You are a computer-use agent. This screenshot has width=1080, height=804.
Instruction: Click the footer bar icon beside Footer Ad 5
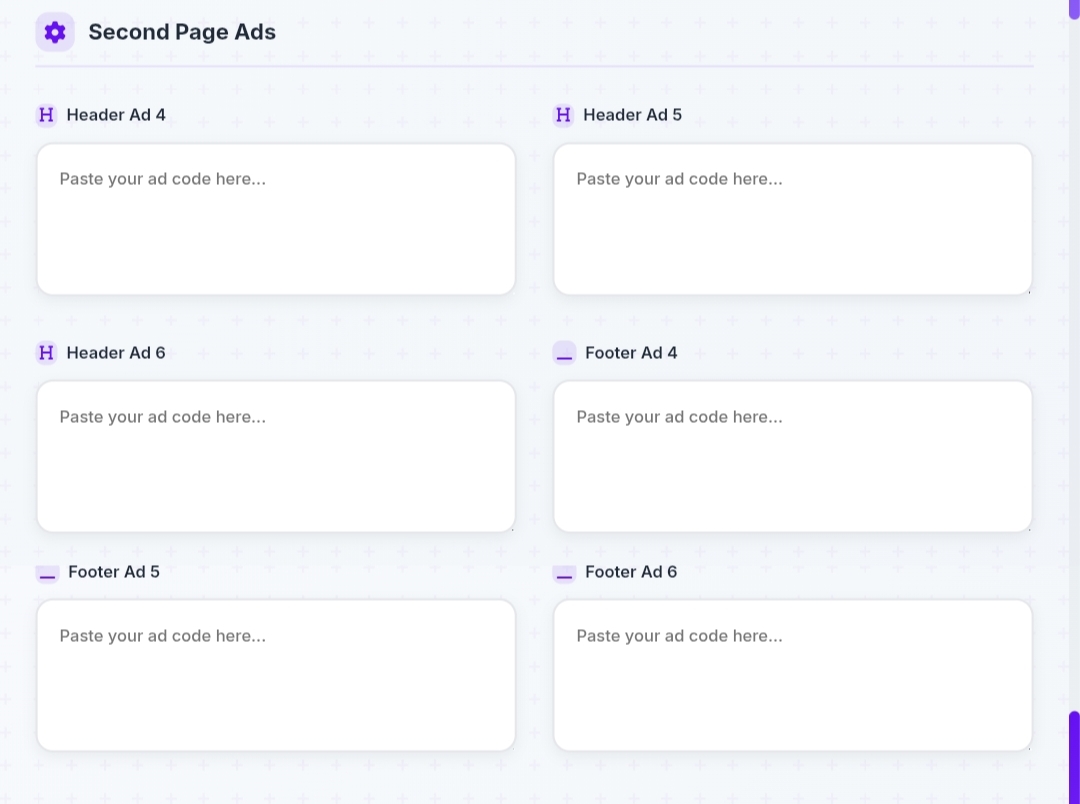click(x=47, y=572)
